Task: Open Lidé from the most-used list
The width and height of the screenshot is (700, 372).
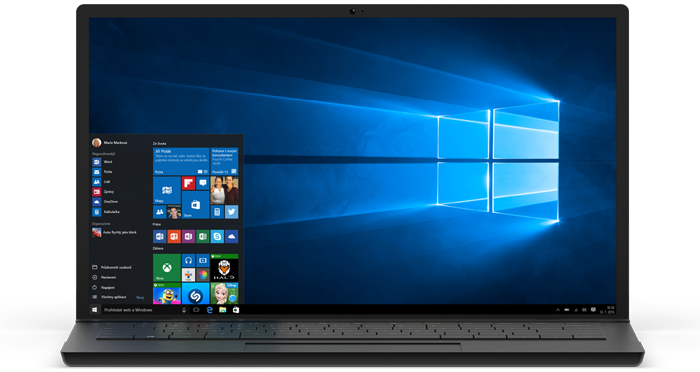Action: [x=102, y=182]
